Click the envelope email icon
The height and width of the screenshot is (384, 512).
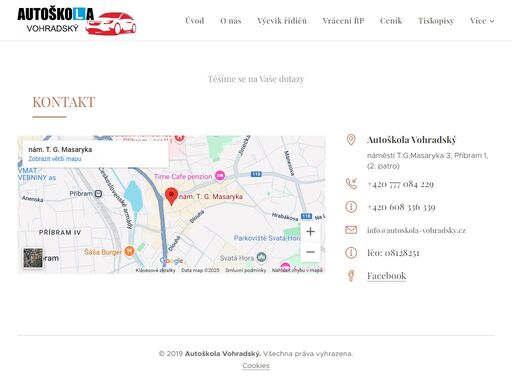click(x=351, y=230)
